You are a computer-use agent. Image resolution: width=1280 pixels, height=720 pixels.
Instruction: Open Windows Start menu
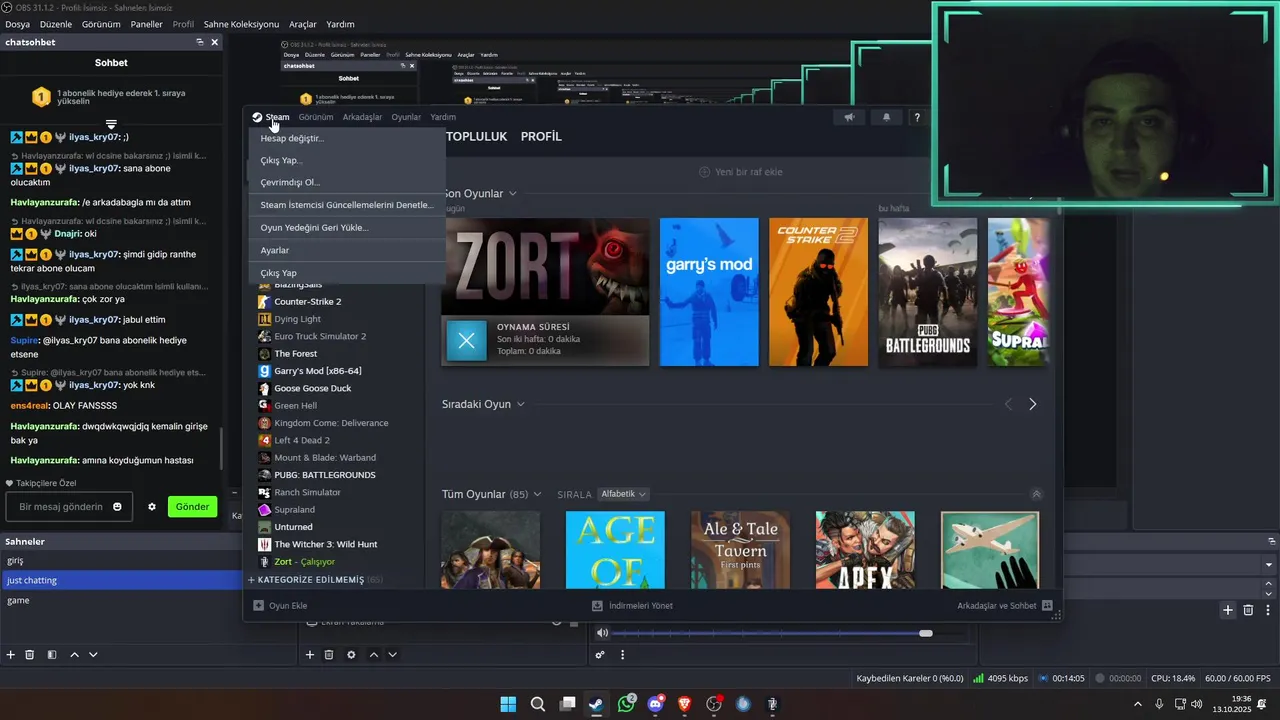508,704
